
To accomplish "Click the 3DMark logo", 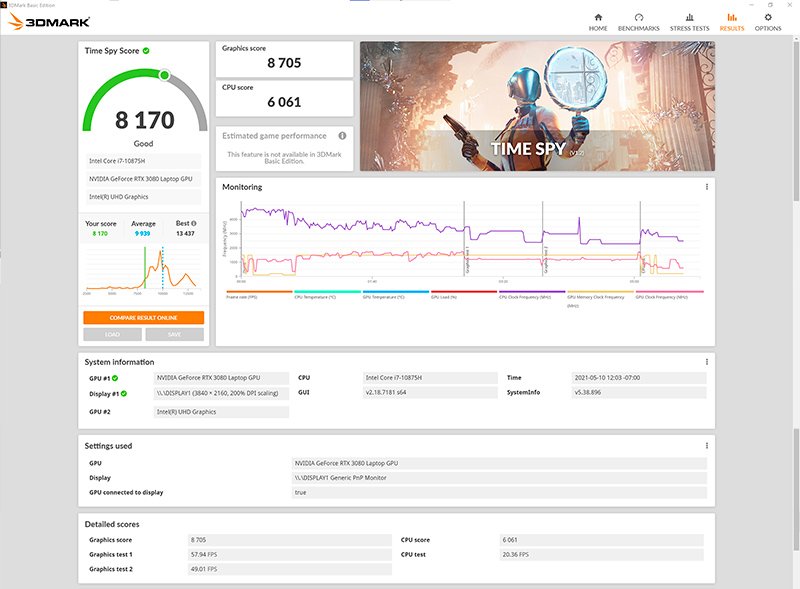I will click(x=49, y=21).
